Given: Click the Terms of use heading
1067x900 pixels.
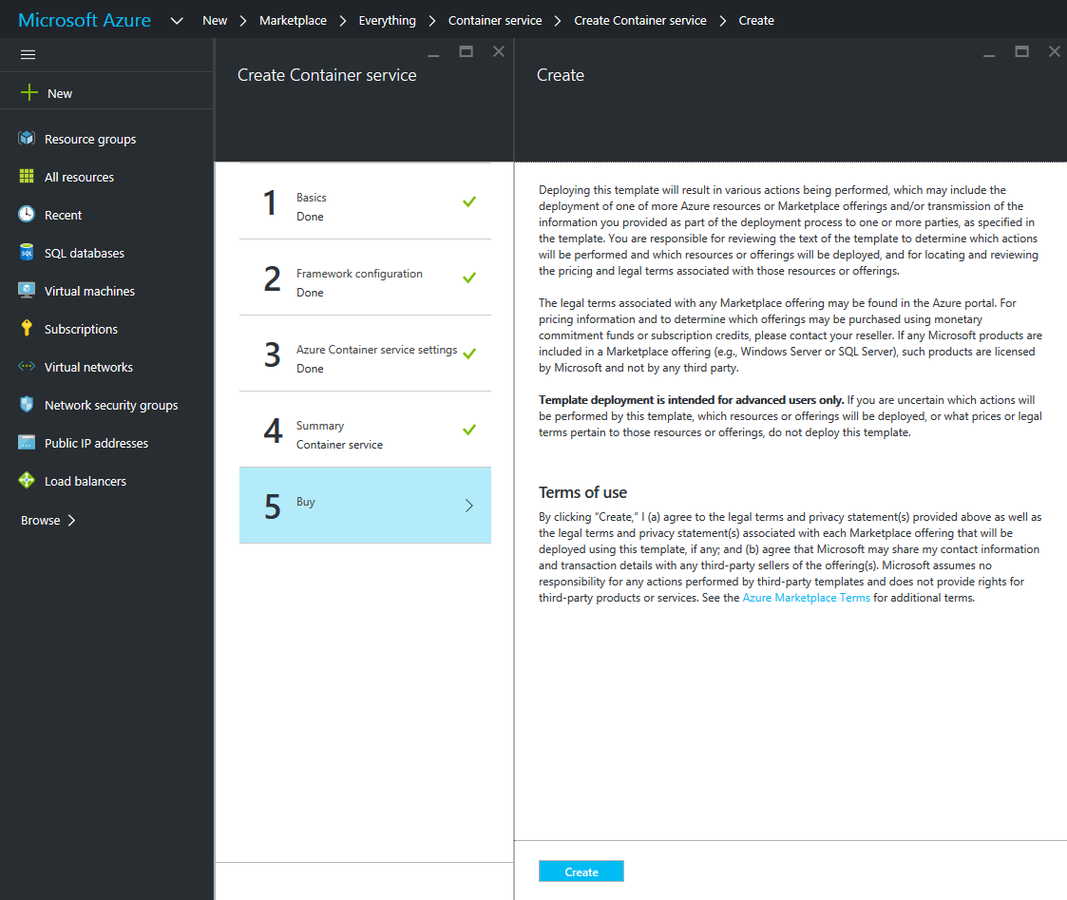Looking at the screenshot, I should pos(582,493).
